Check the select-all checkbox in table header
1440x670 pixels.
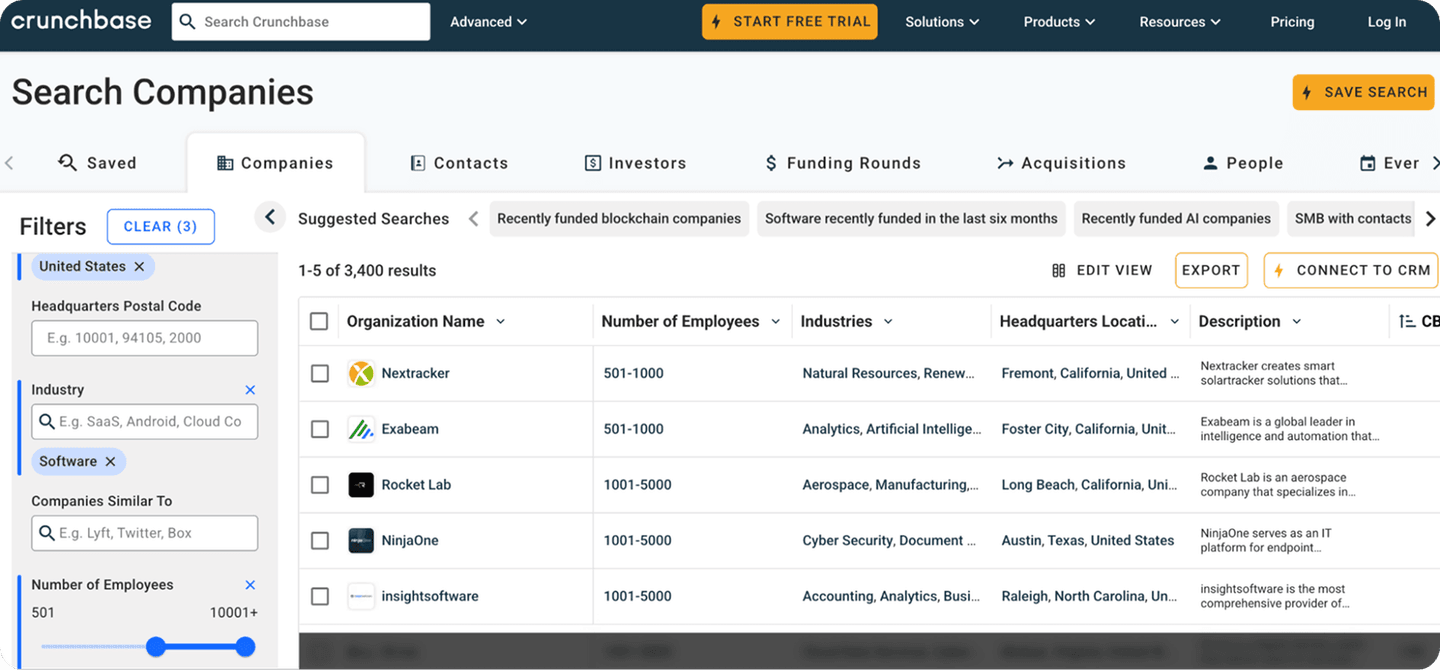click(x=319, y=322)
